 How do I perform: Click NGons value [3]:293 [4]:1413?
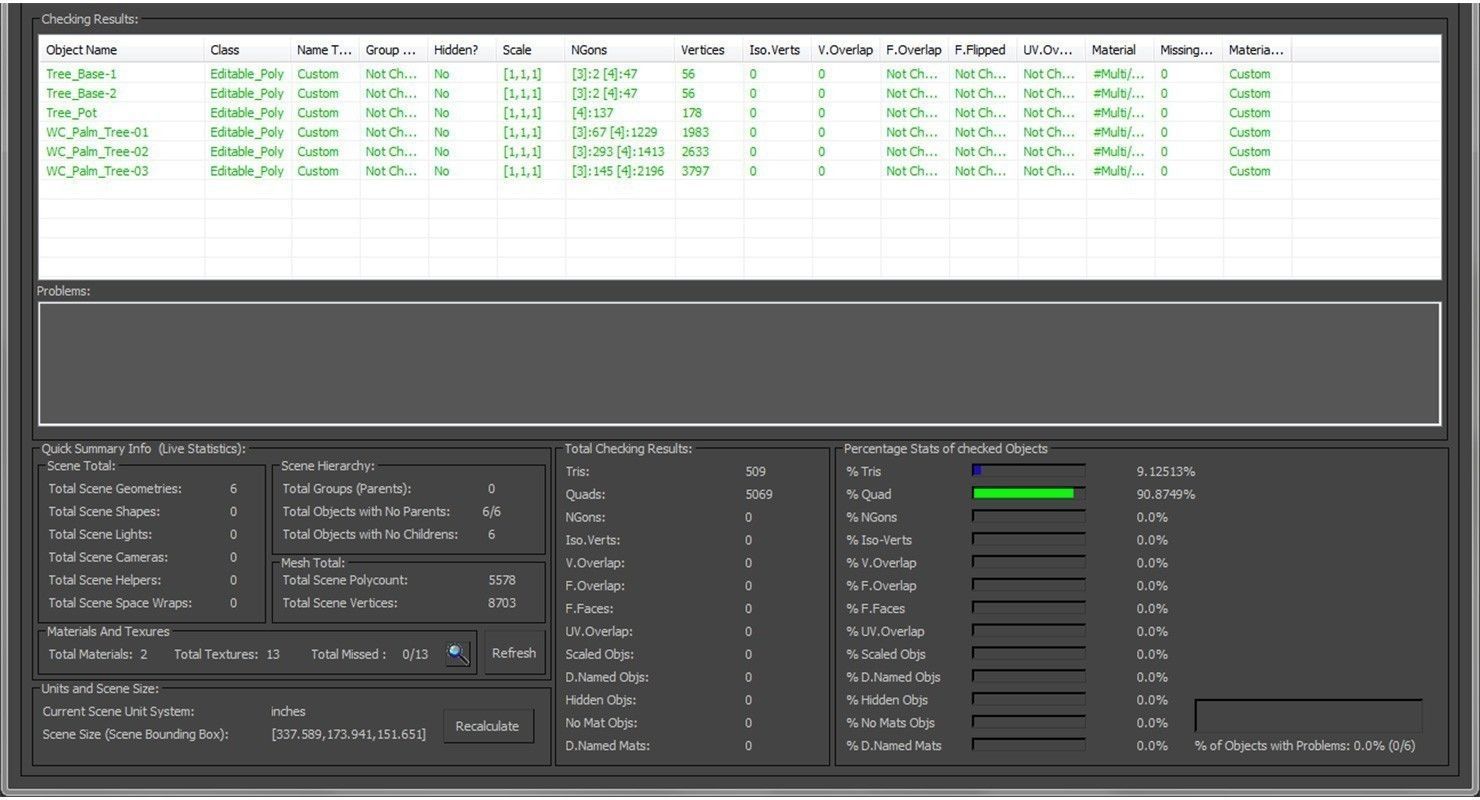(x=618, y=152)
